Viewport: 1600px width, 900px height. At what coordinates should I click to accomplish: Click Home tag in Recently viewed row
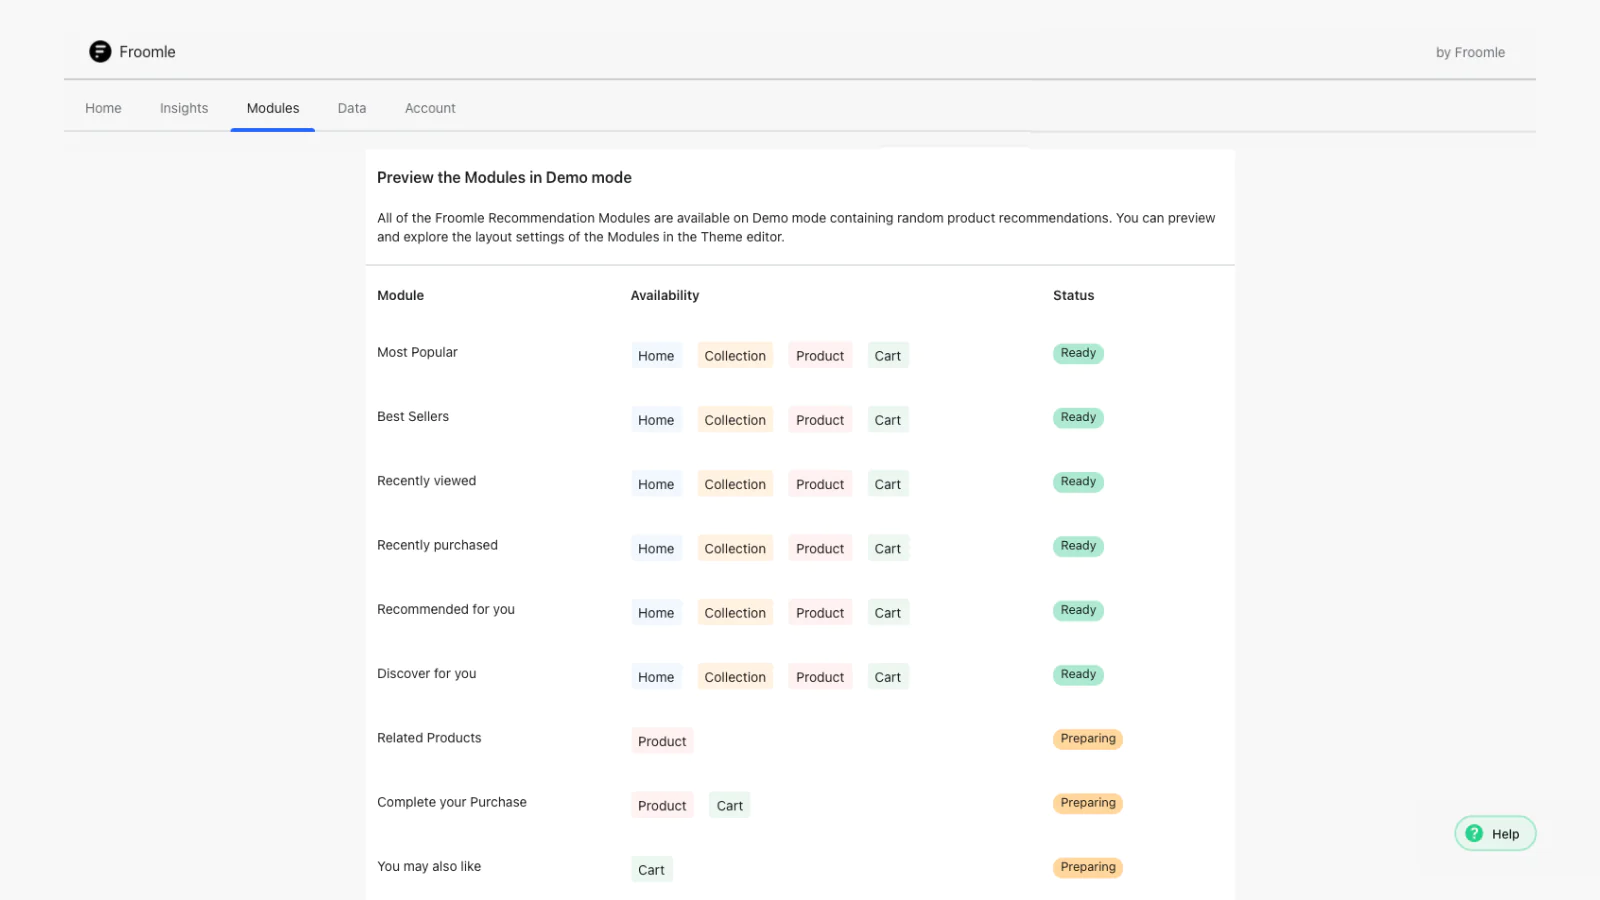[656, 484]
